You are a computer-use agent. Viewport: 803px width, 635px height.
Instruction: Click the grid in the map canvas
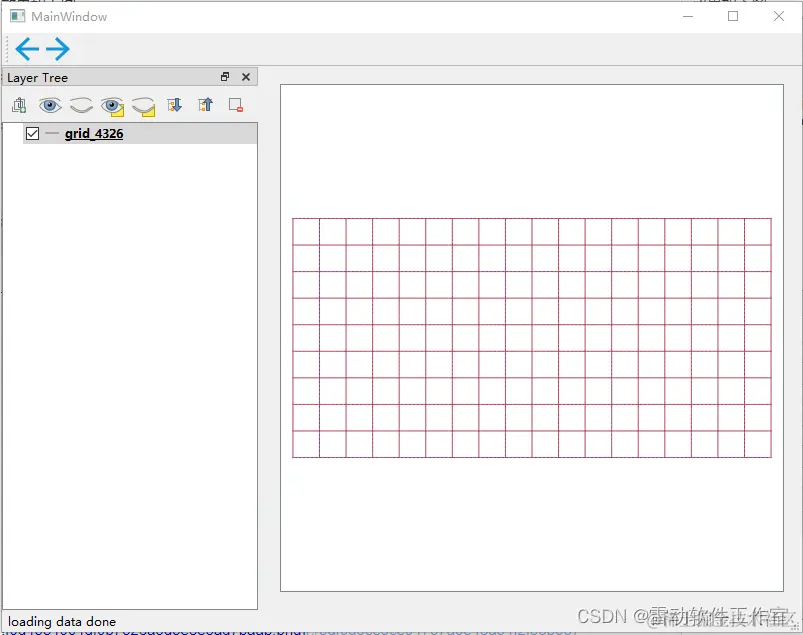(x=532, y=338)
